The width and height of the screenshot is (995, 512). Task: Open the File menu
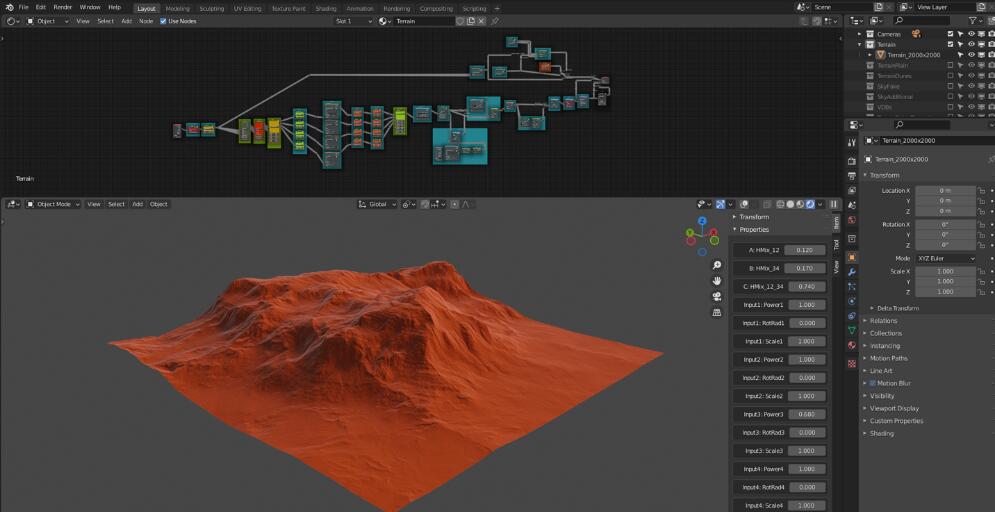23,7
